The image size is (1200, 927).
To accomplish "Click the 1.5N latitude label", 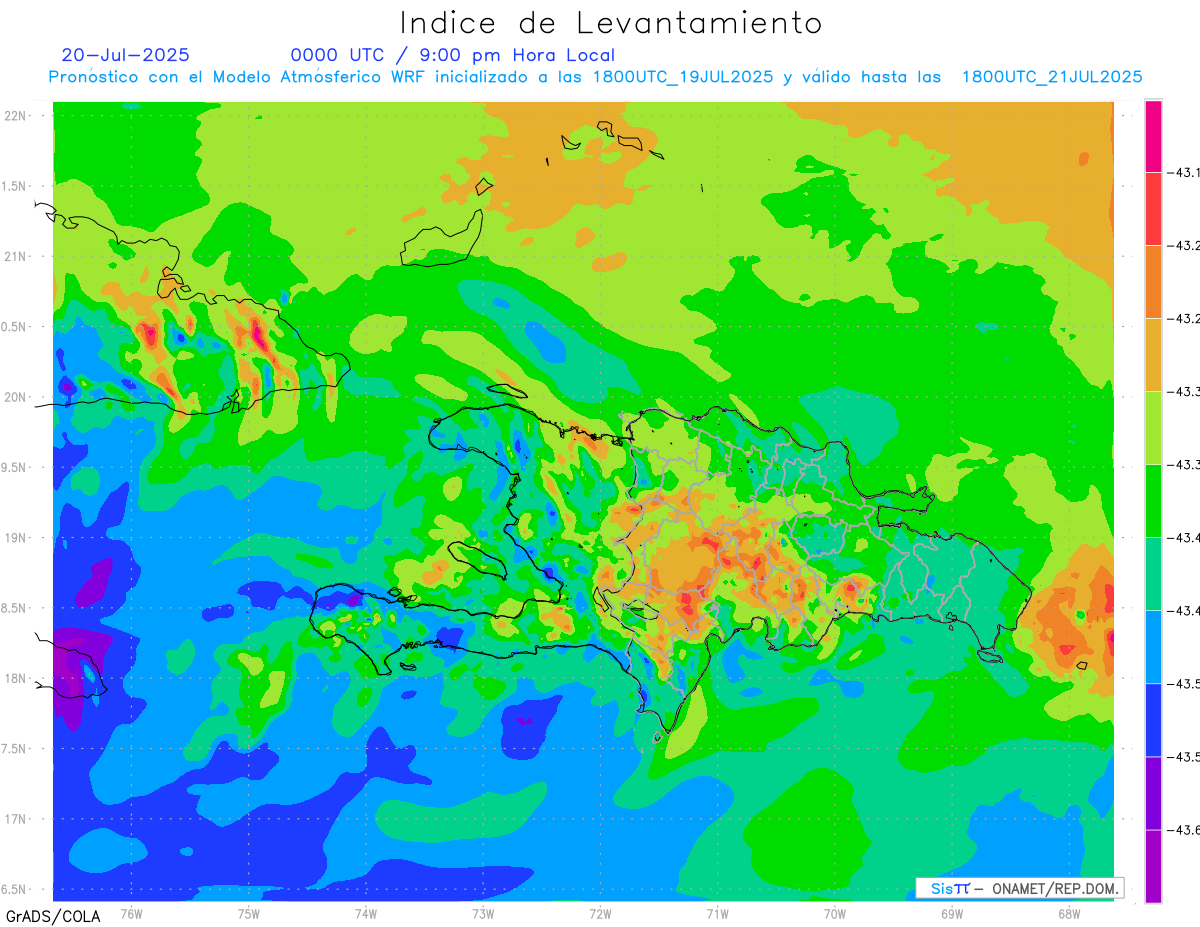I will [14, 186].
